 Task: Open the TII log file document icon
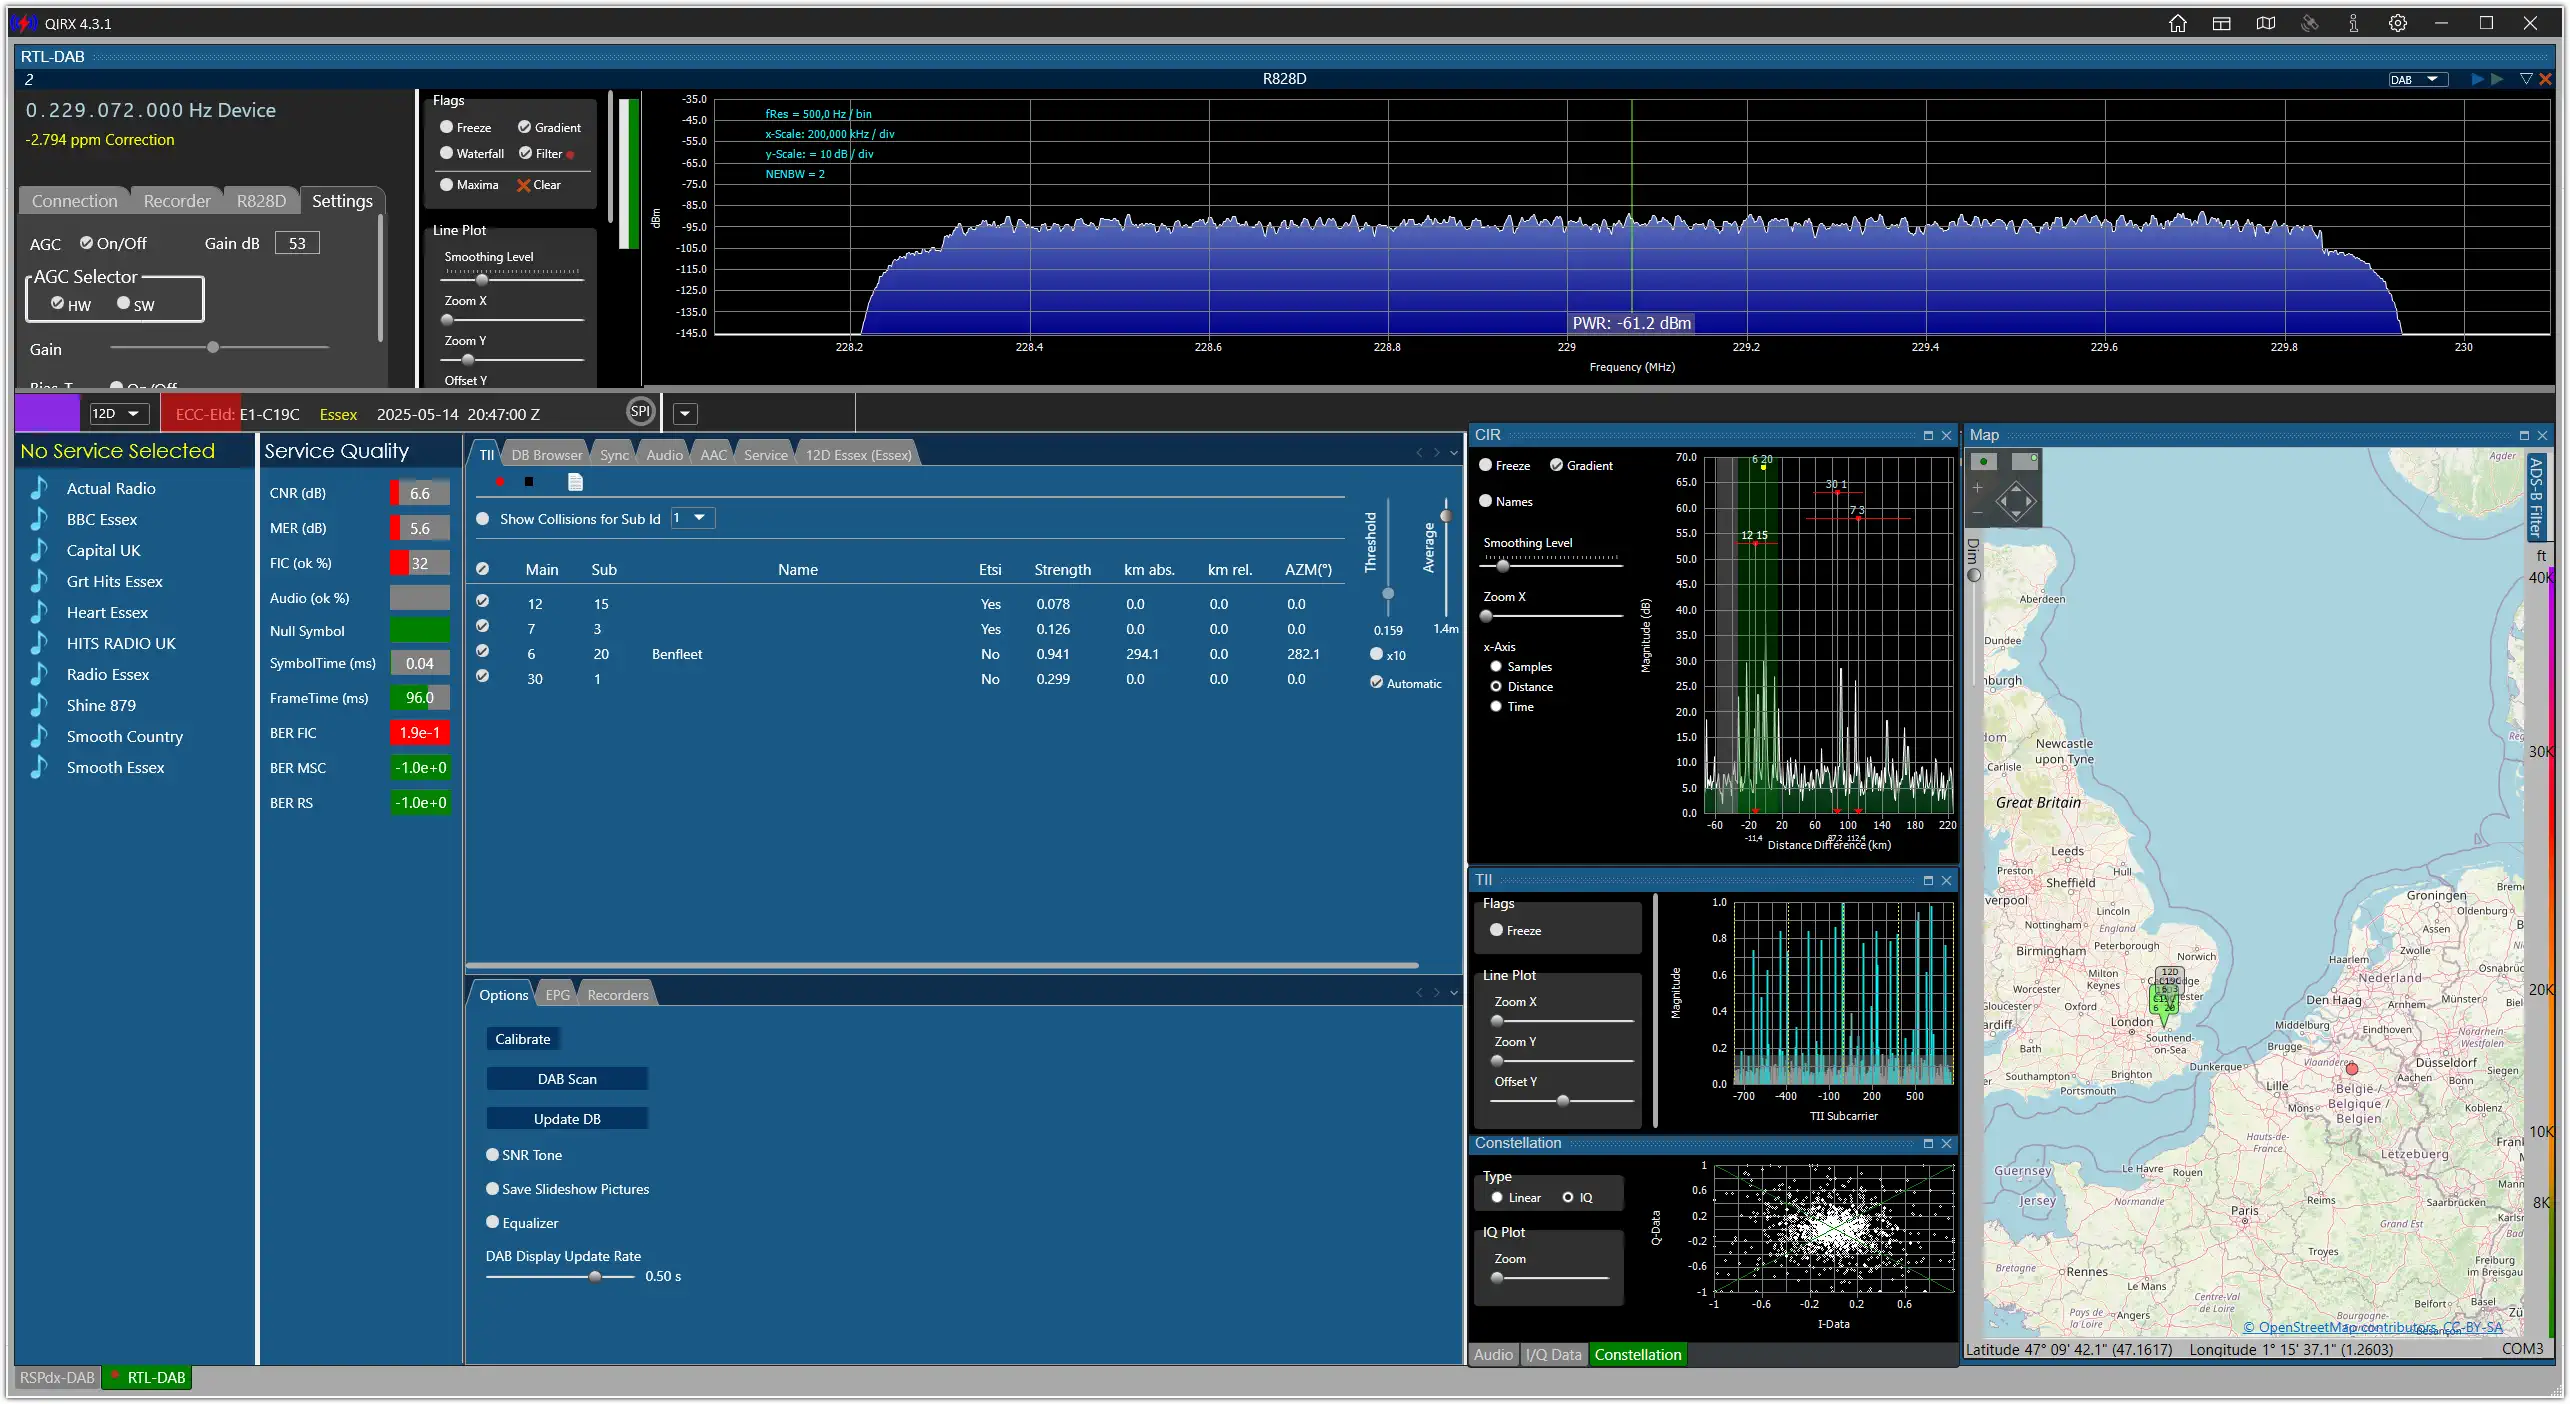(575, 482)
